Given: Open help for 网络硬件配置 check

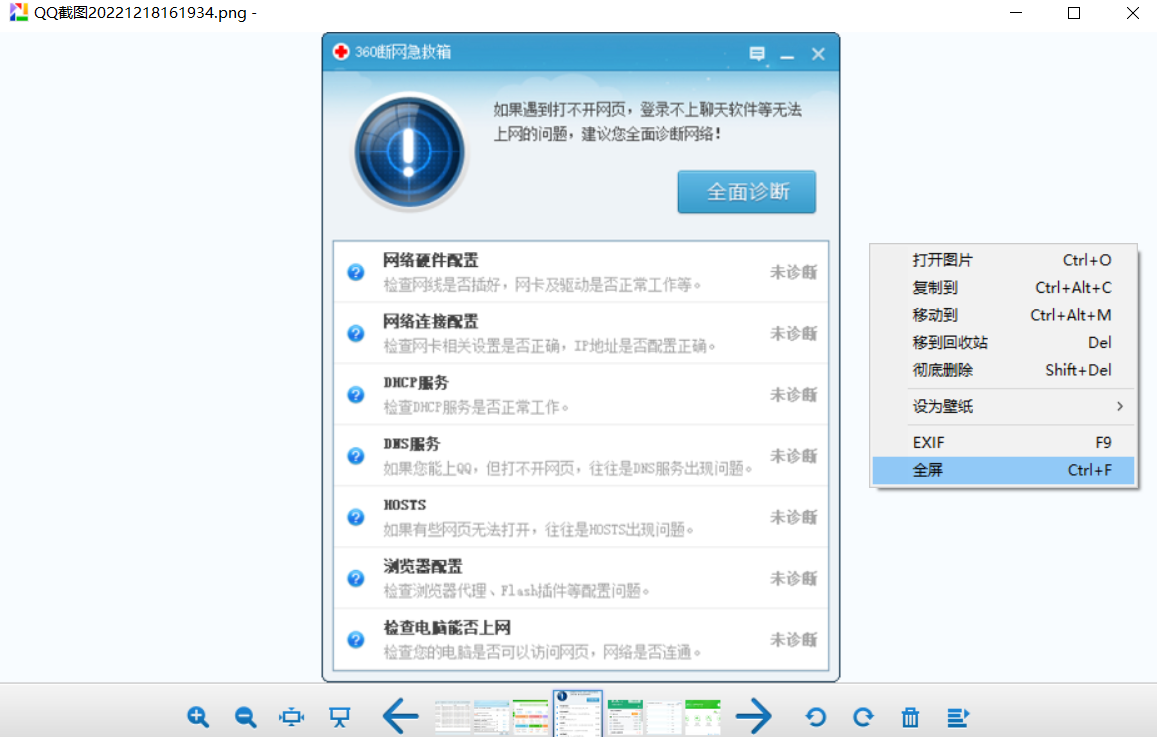Looking at the screenshot, I should [355, 270].
